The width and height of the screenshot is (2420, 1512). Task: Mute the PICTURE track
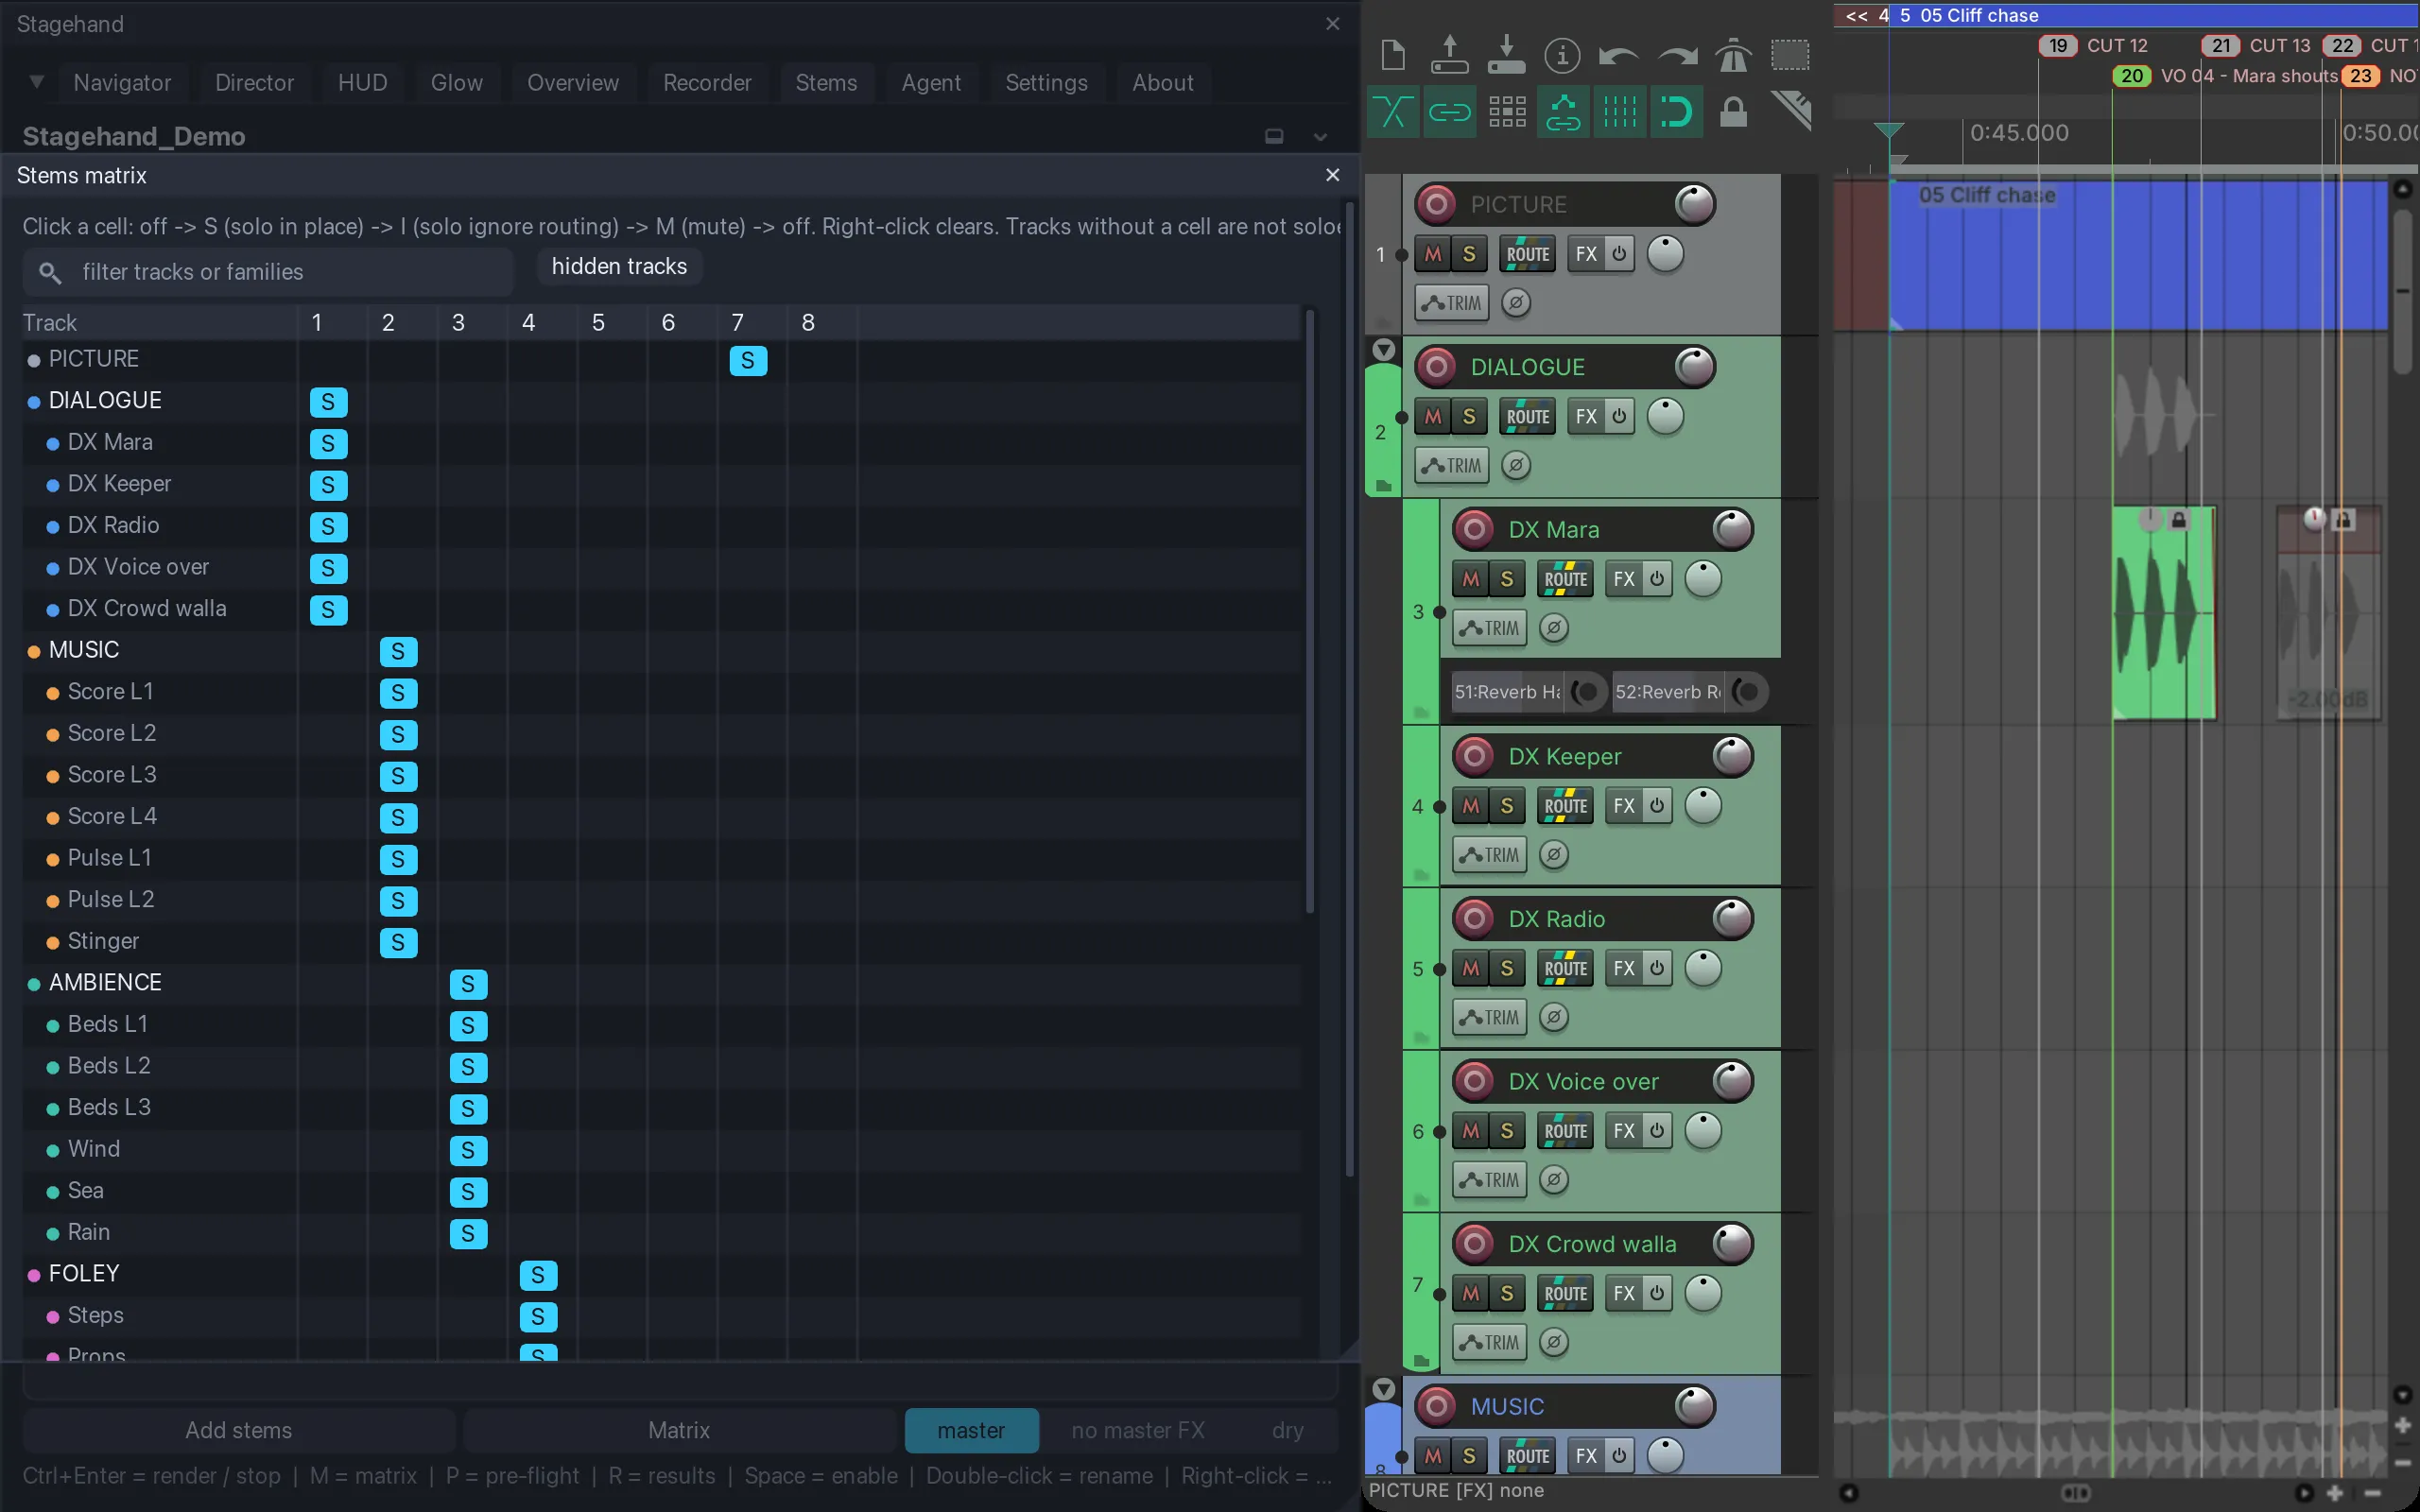1433,254
